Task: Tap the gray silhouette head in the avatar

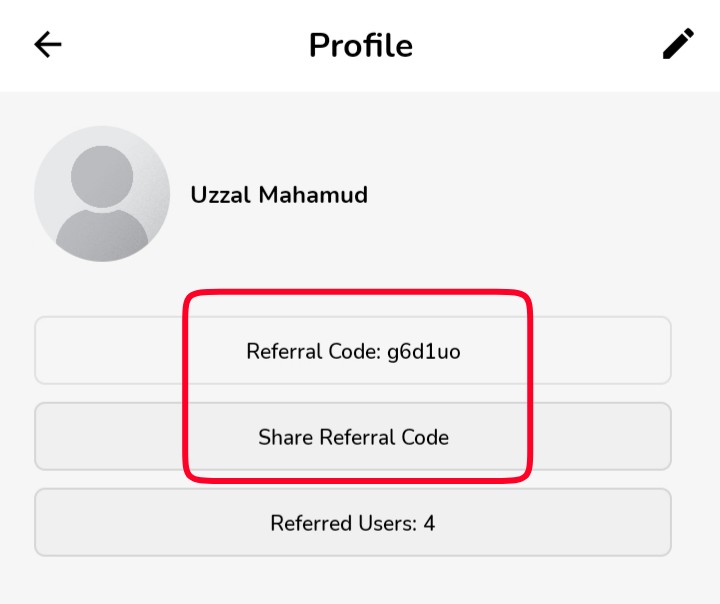Action: 102,177
